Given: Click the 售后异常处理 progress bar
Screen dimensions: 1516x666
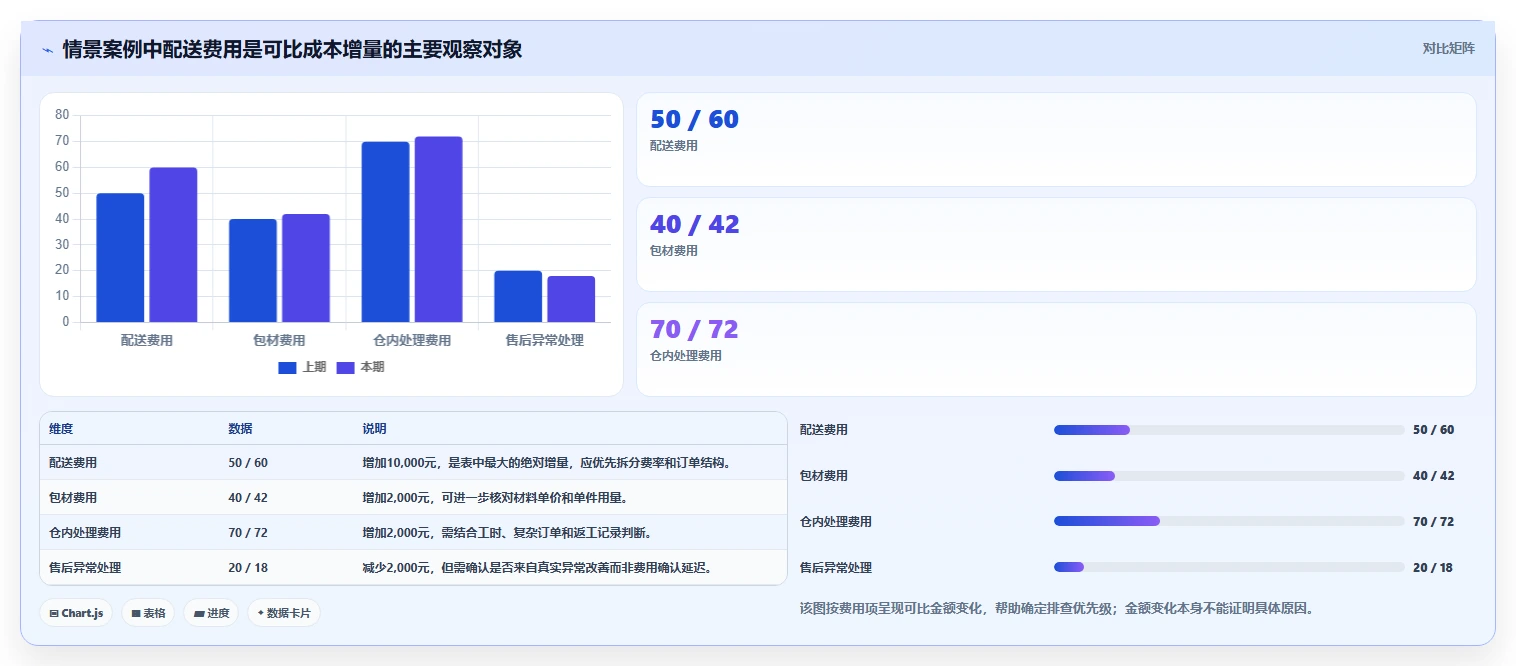Looking at the screenshot, I should point(1229,567).
